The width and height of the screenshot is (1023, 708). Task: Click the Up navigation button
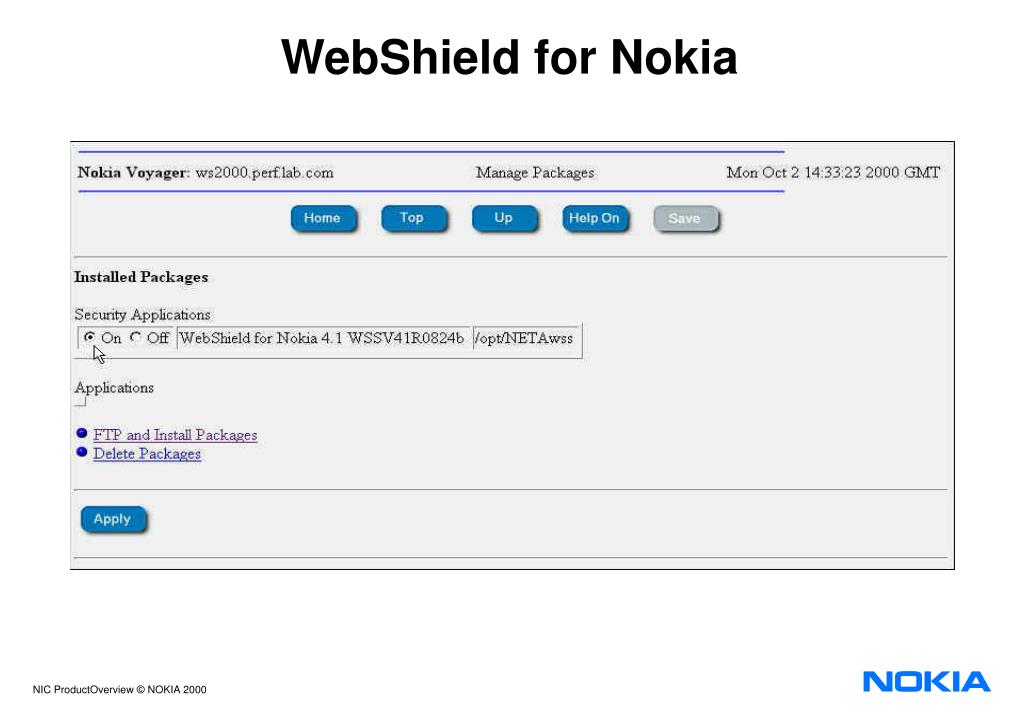coord(504,218)
